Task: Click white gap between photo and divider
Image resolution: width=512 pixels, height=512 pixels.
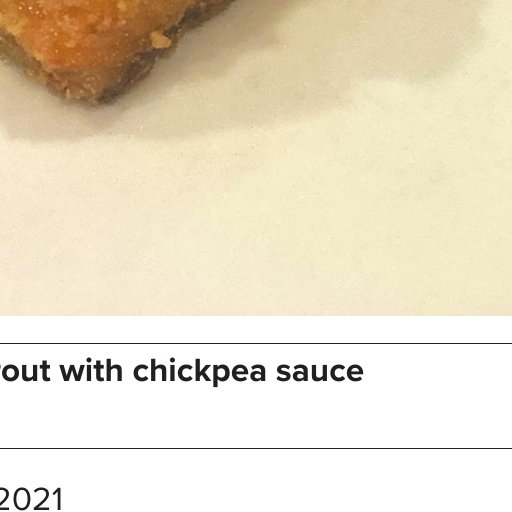Action: pos(256,329)
